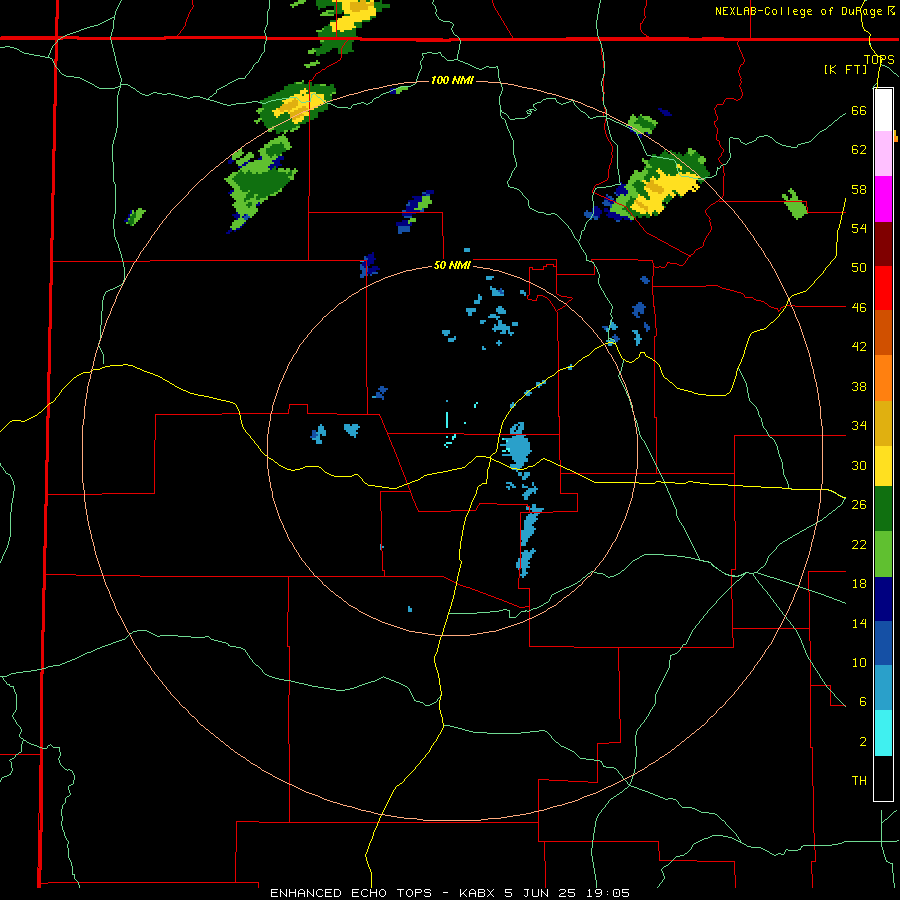Click the legend value "66"

(859, 110)
